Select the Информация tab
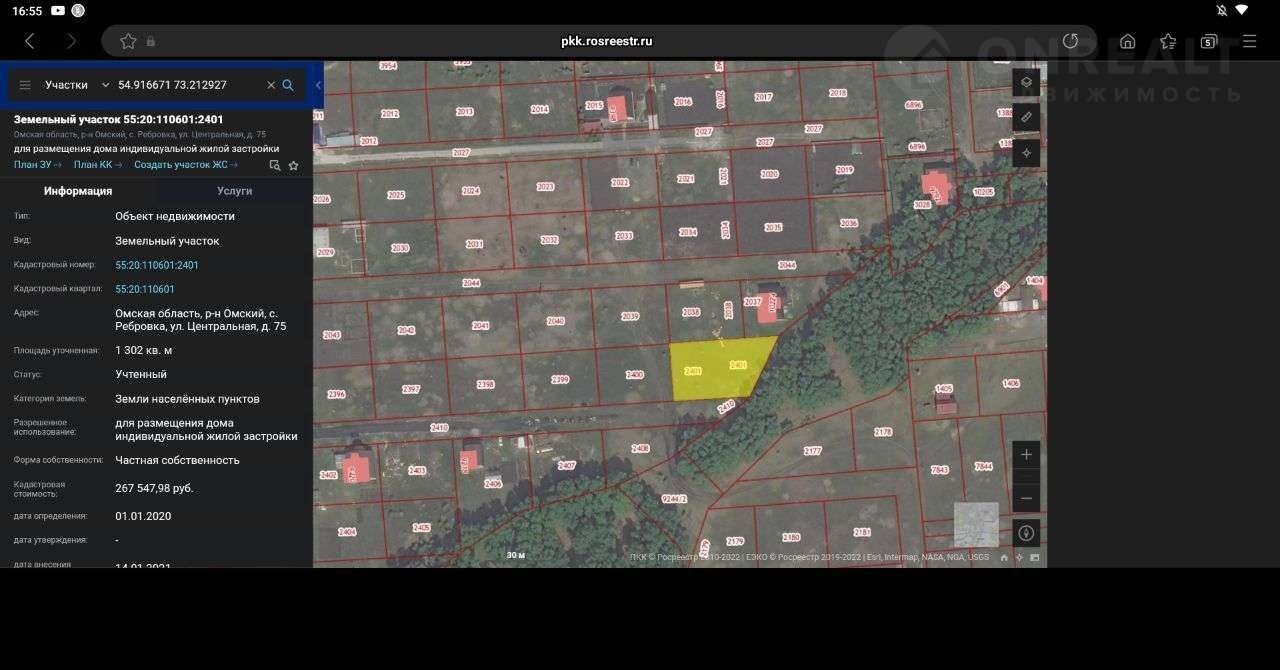Viewport: 1280px width, 670px height. pyautogui.click(x=78, y=191)
